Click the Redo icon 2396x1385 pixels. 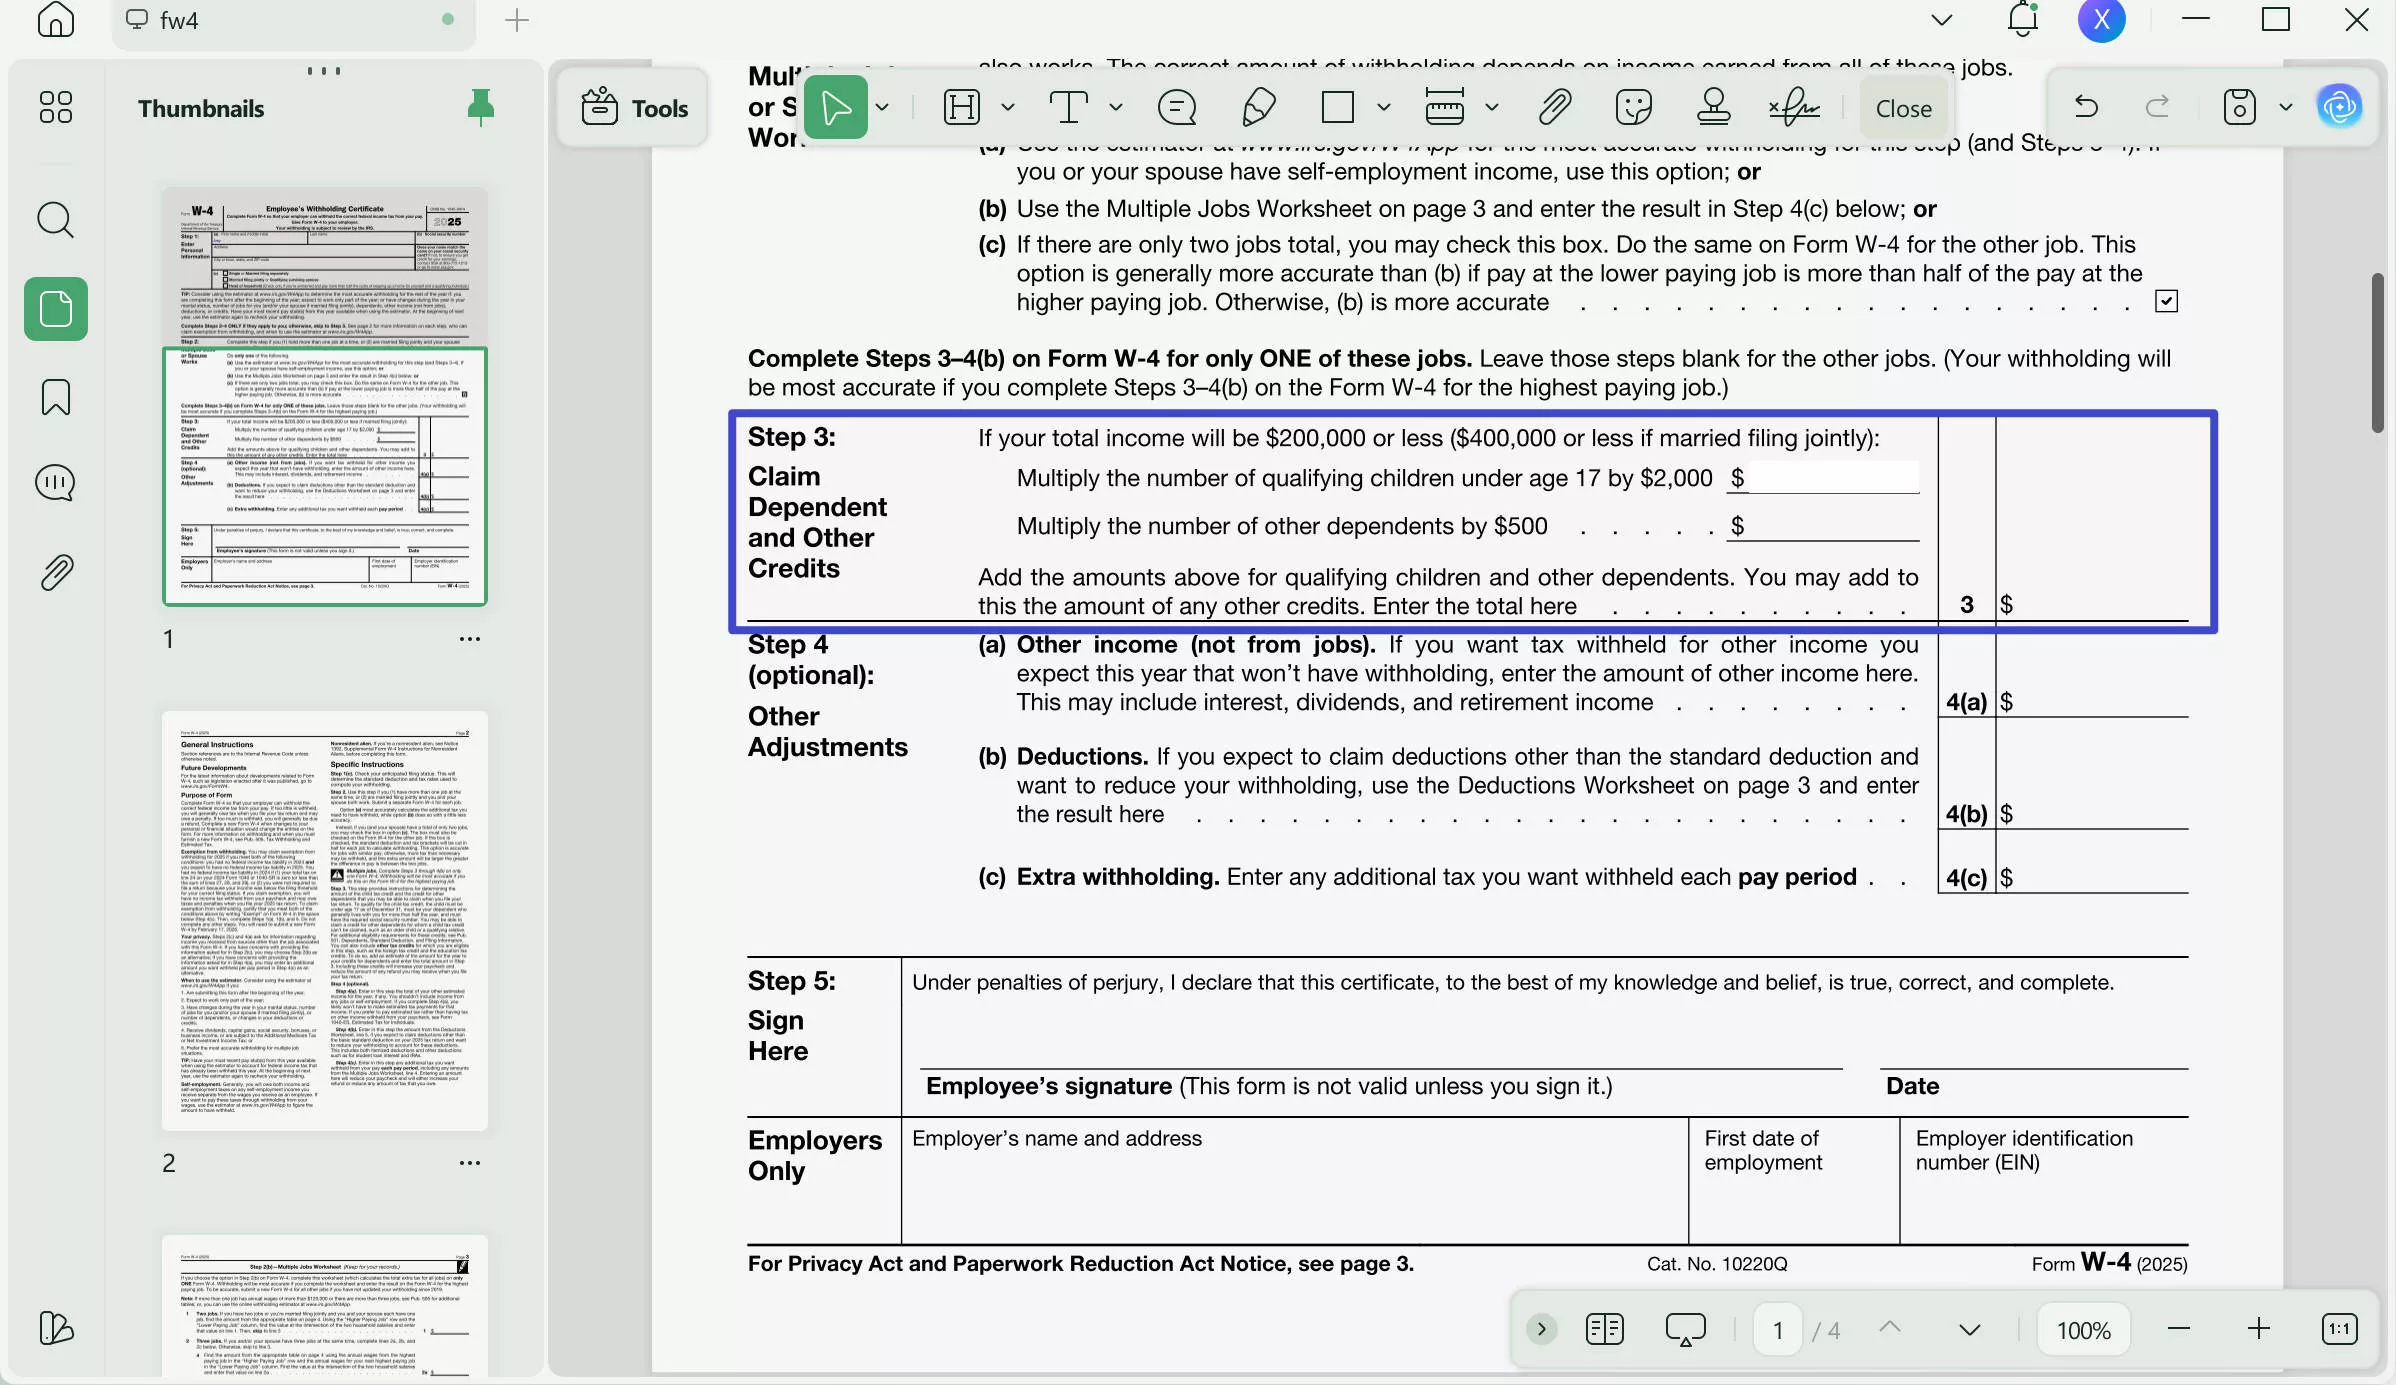(2158, 107)
